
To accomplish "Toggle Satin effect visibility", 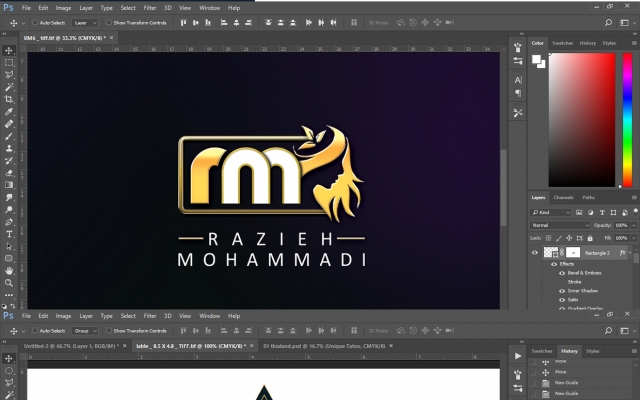I will point(562,300).
